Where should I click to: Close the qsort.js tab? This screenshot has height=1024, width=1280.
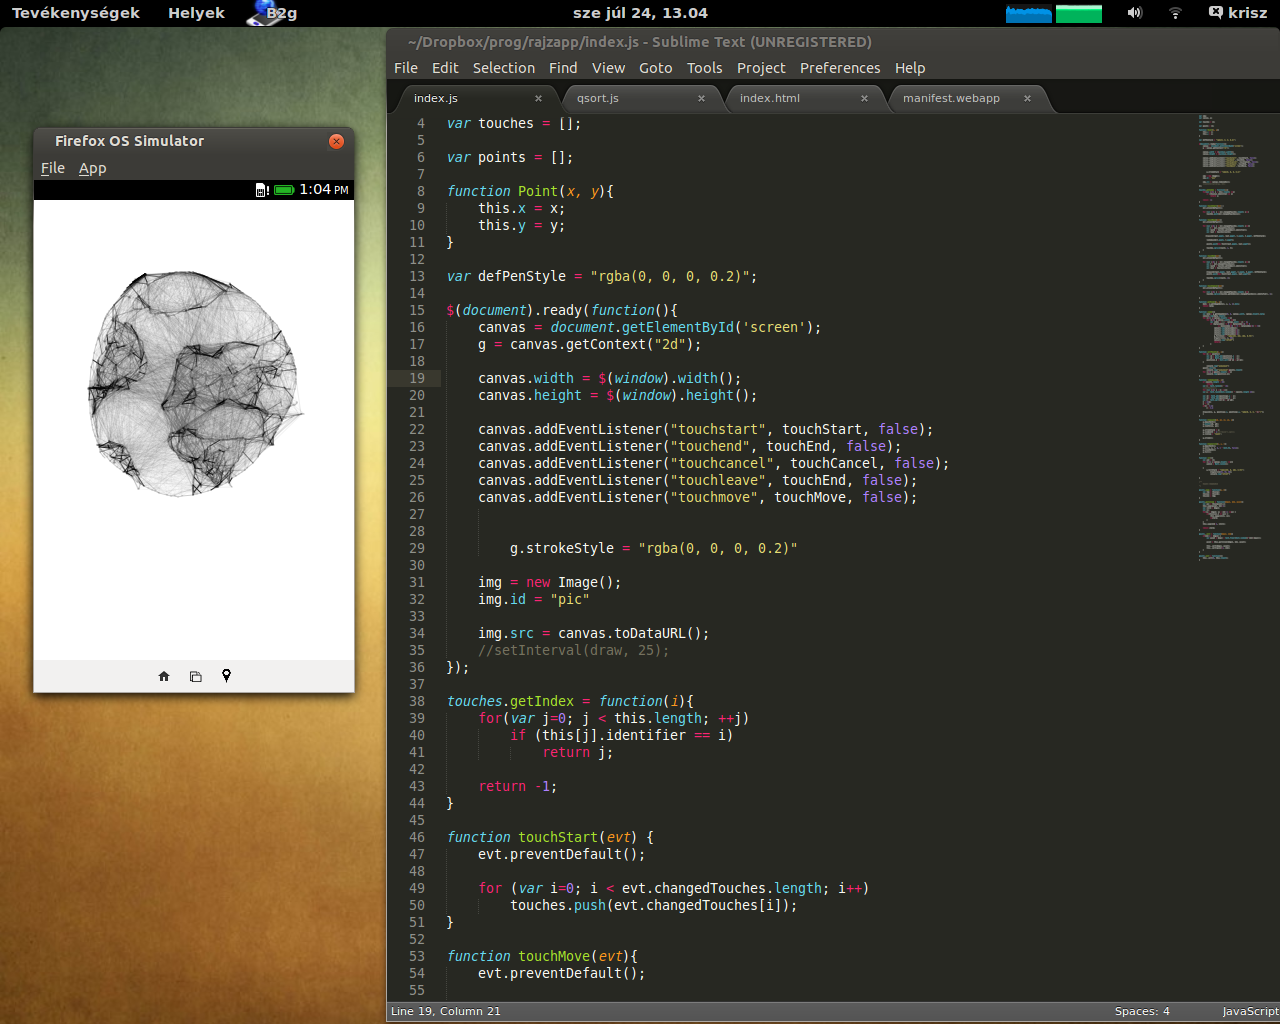[701, 98]
